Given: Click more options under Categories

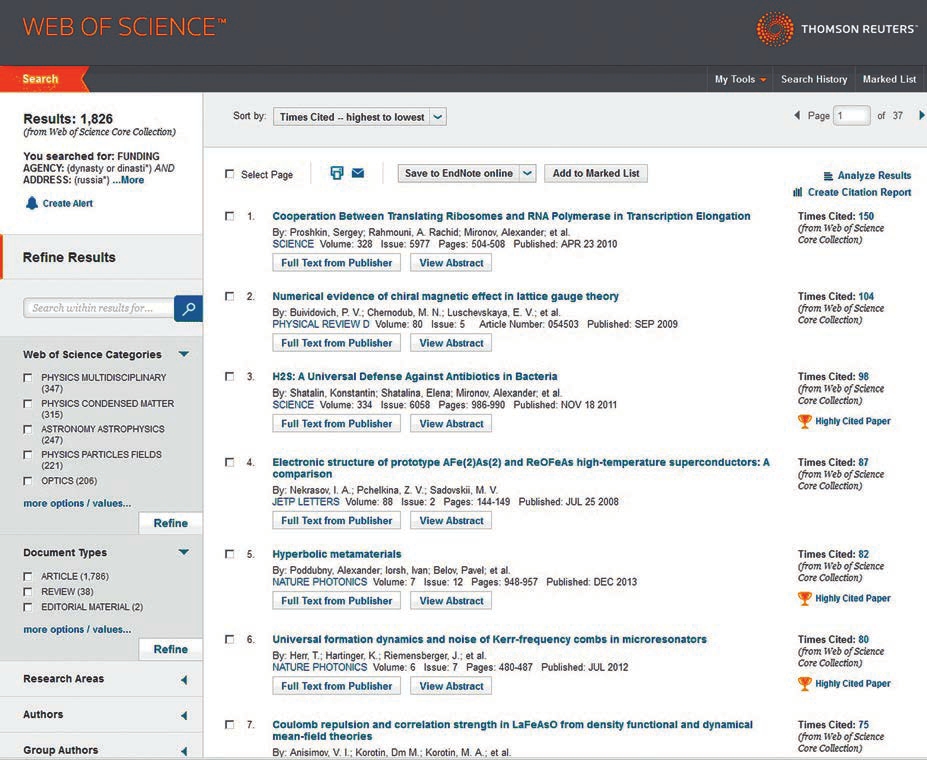Looking at the screenshot, I should tap(77, 504).
